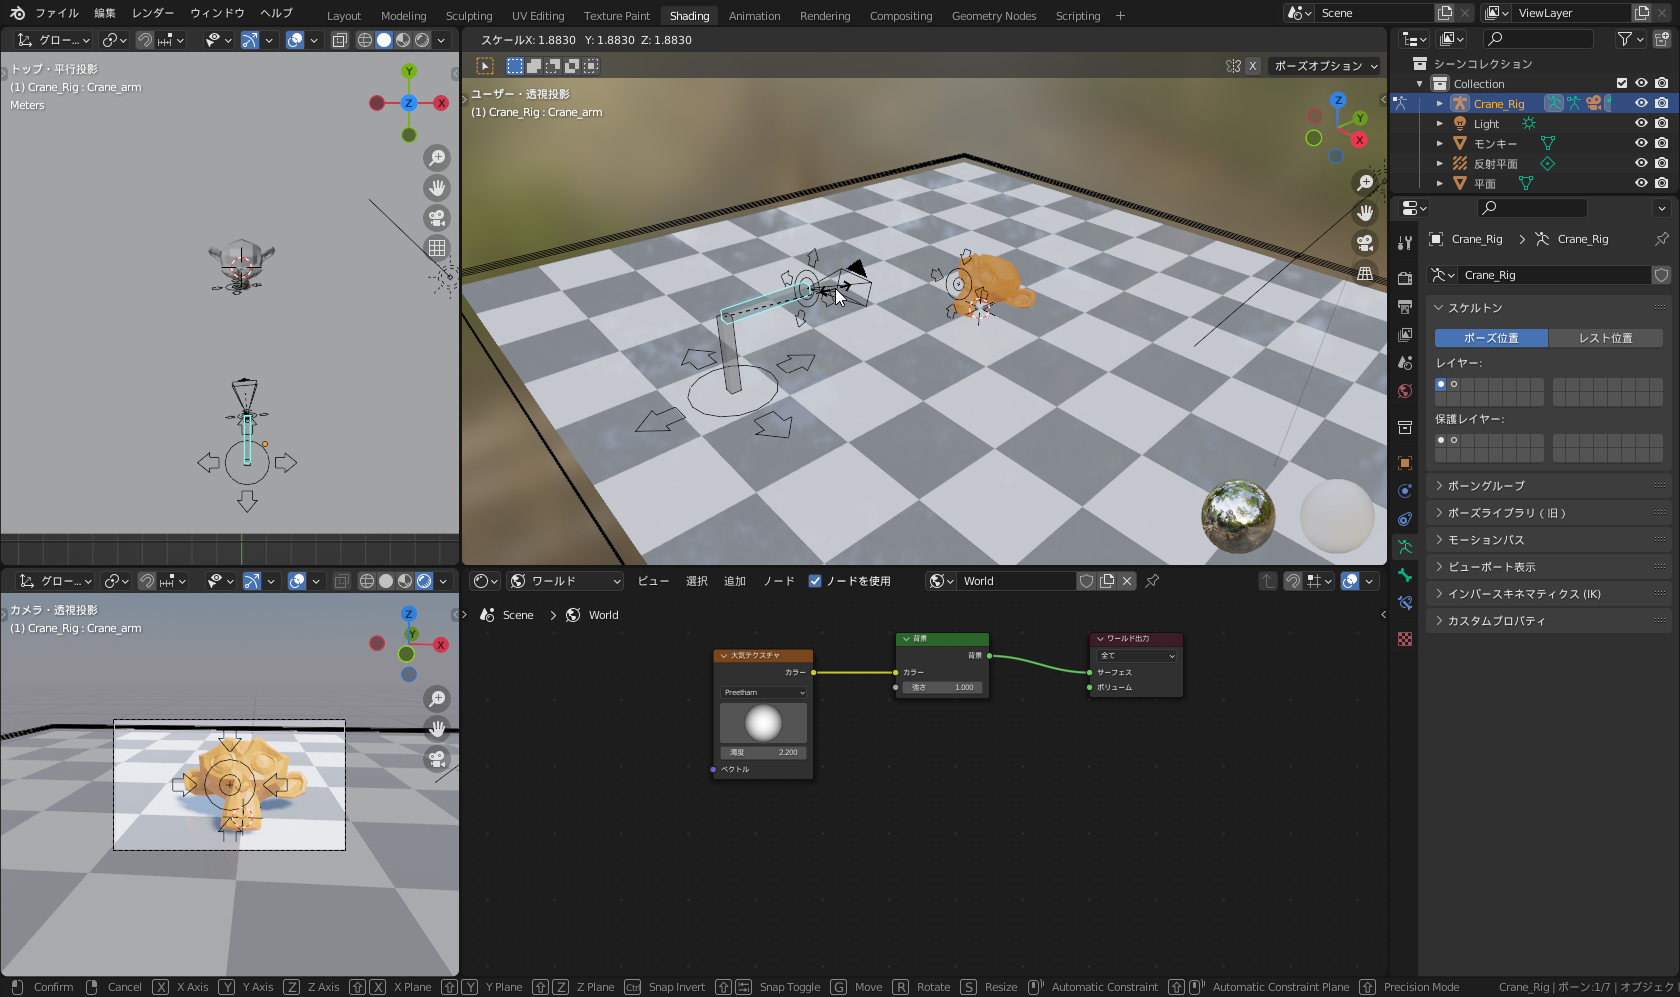
Task: Expand the Crane_Rig item in the outliner
Action: tap(1440, 103)
